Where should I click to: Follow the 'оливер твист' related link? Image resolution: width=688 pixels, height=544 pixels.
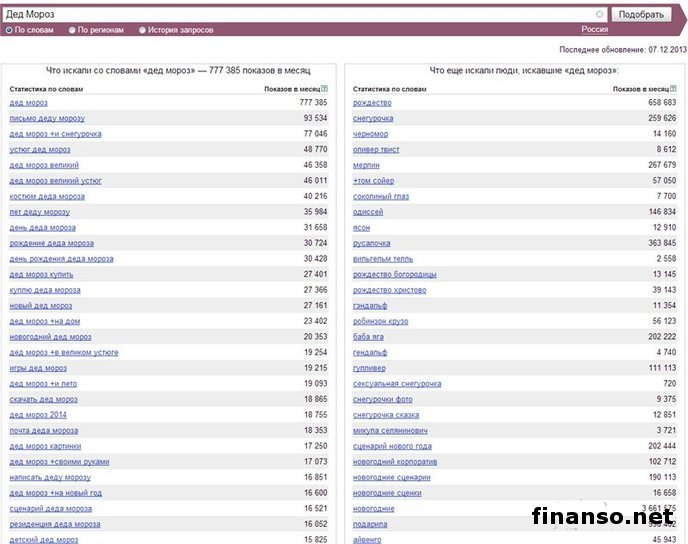(378, 149)
